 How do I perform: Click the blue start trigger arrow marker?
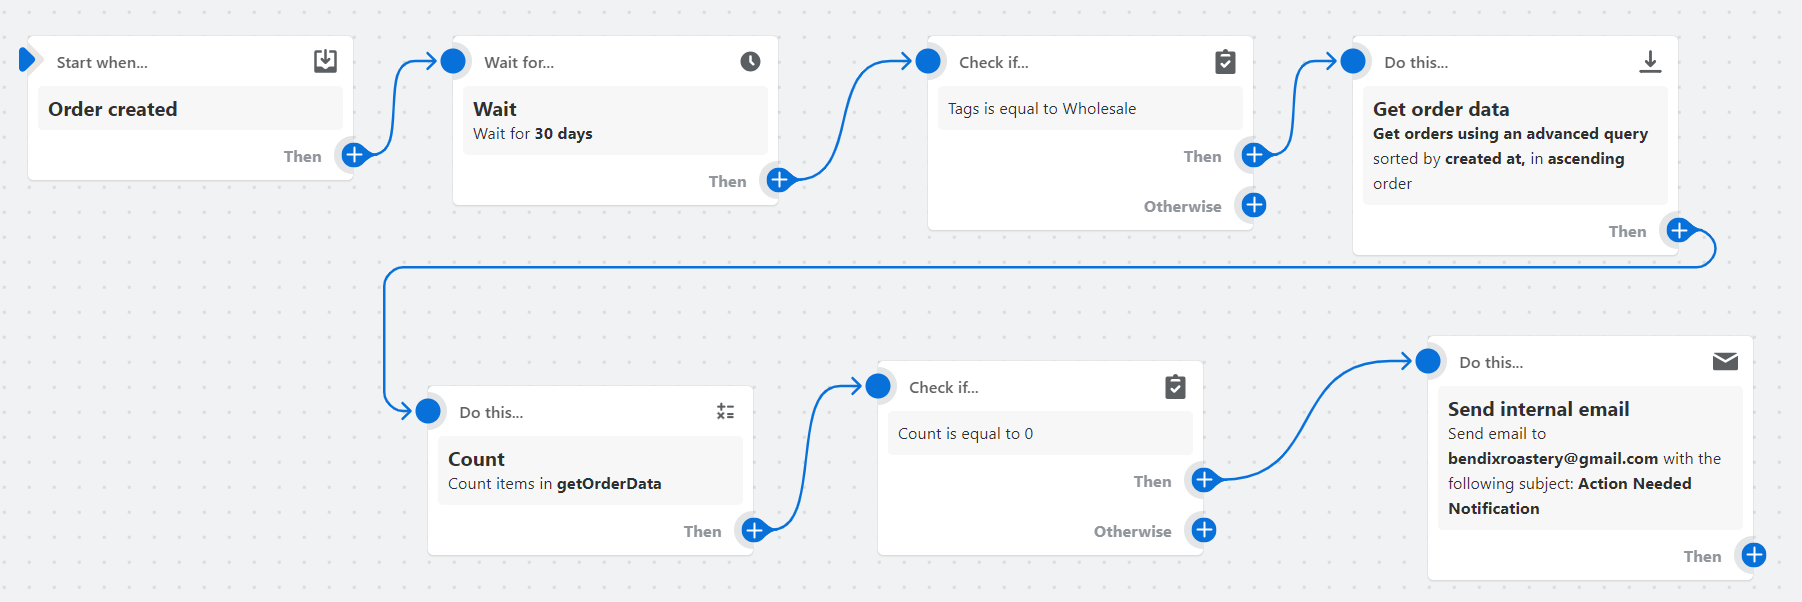tap(27, 60)
